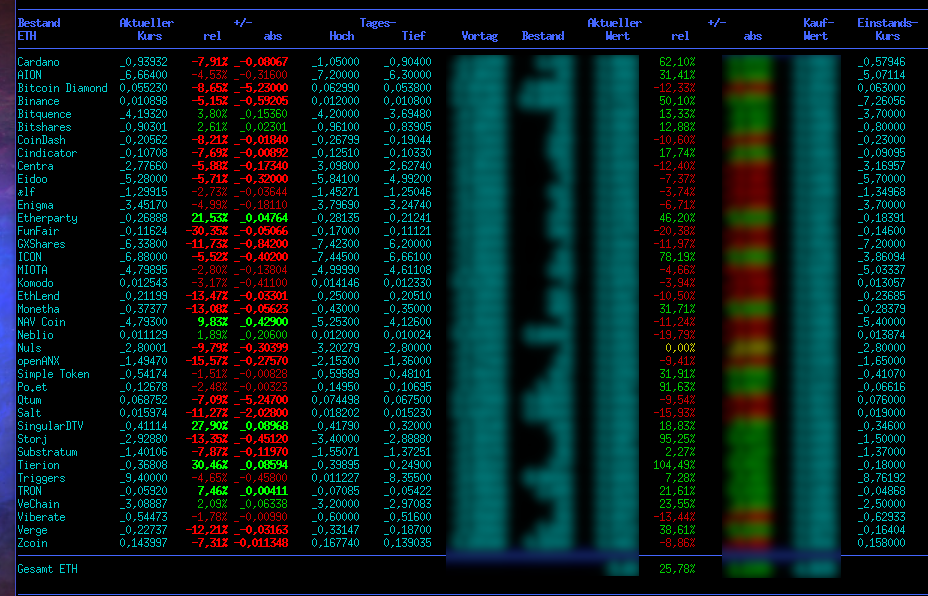Click the Simple Token row name
Image resolution: width=928 pixels, height=596 pixels.
53,375
